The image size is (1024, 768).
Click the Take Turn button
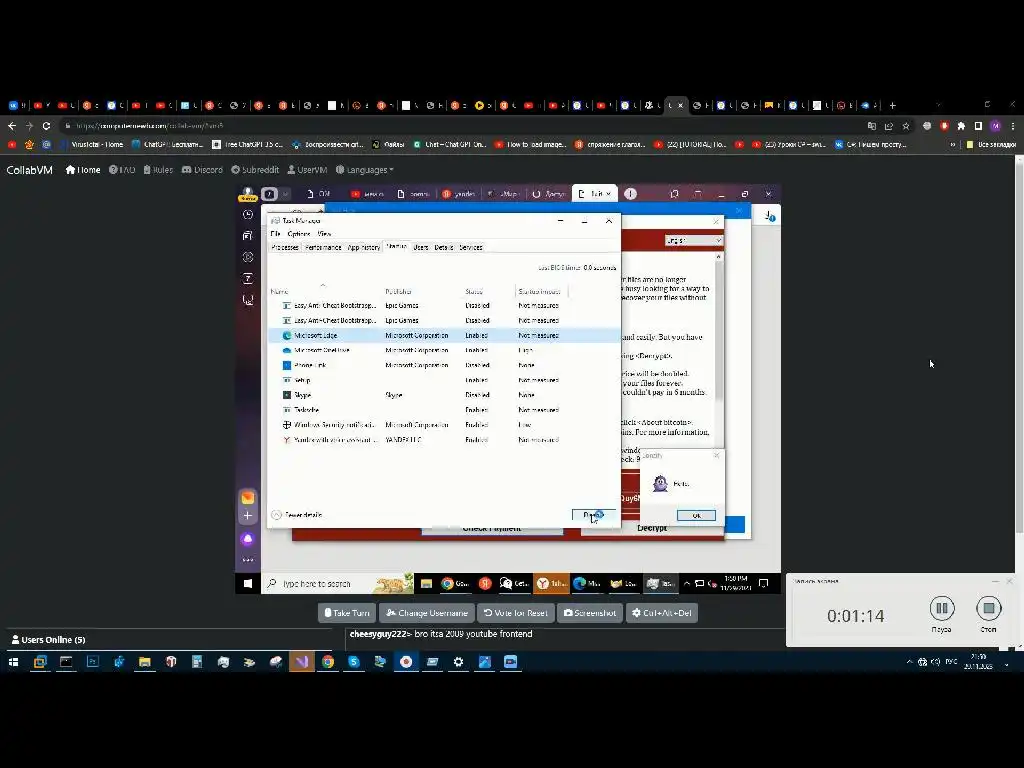pos(347,613)
